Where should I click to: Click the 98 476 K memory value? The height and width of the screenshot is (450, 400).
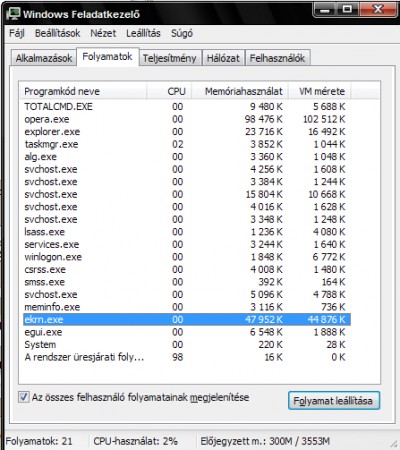click(x=264, y=119)
